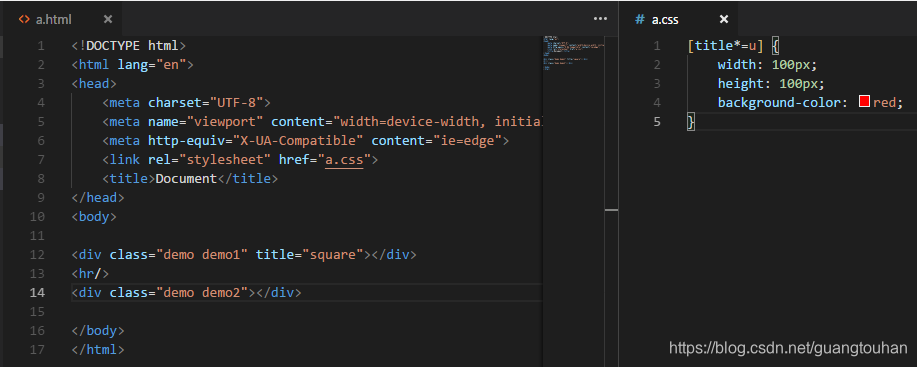
Task: Click the http-equiv="X-UA-Compatible" meta line
Action: pos(305,141)
